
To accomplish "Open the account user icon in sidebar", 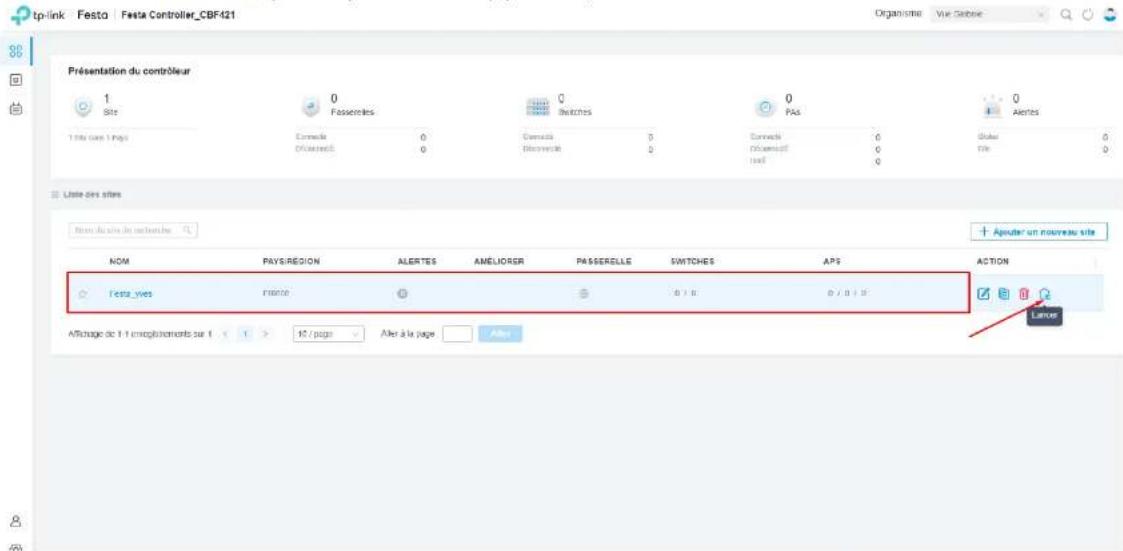I will point(14,521).
